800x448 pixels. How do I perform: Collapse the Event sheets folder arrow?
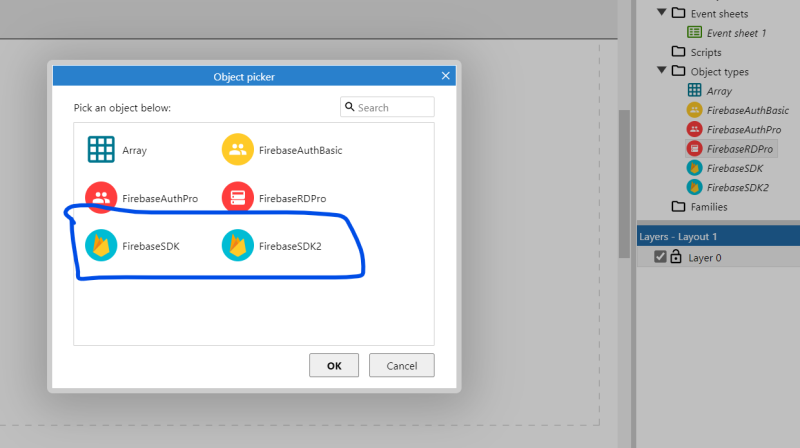pyautogui.click(x=662, y=12)
